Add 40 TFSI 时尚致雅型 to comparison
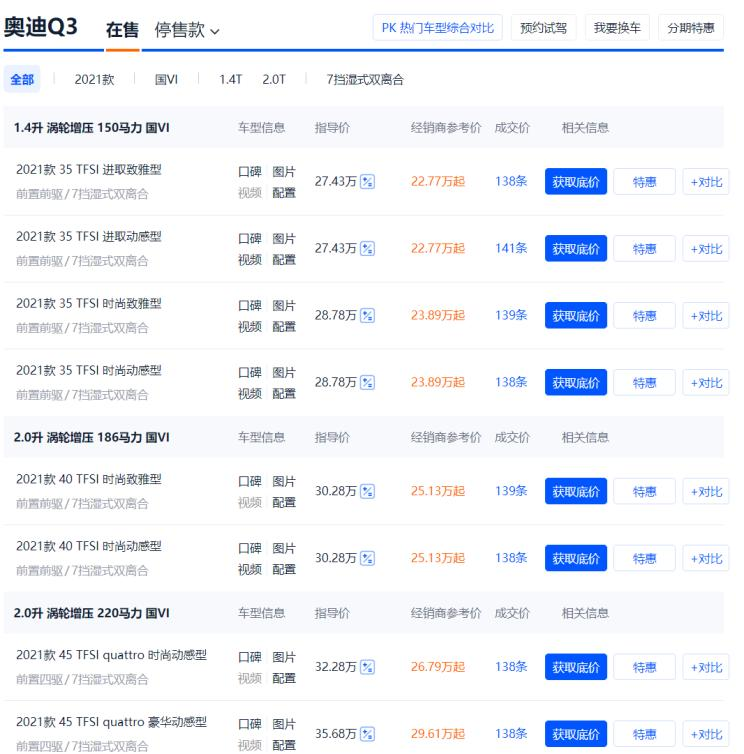The width and height of the screenshot is (744, 754). (706, 491)
